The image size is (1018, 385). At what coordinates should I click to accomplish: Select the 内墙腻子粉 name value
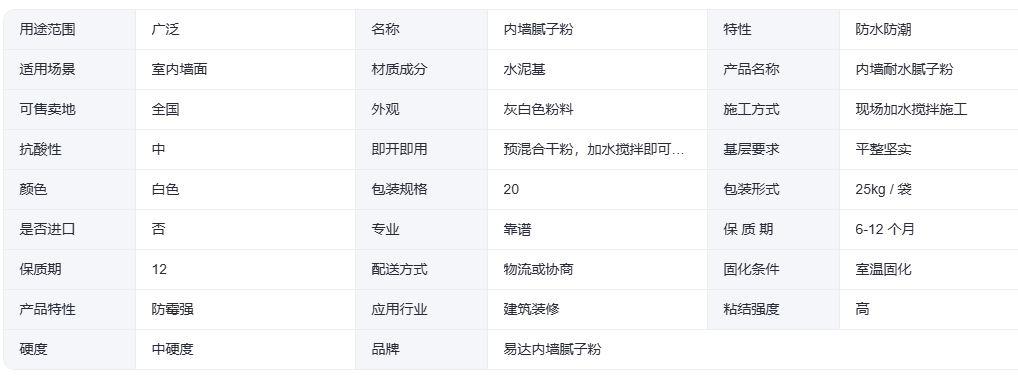[x=538, y=29]
